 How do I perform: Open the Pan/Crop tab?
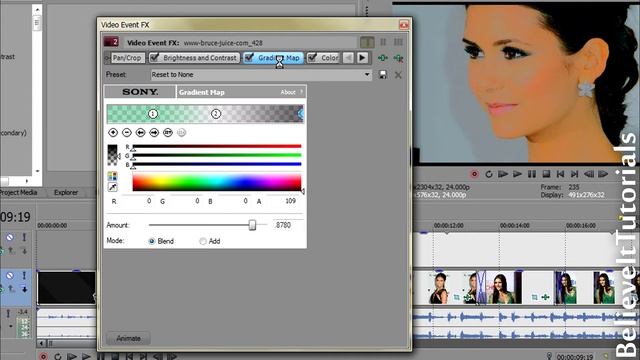pyautogui.click(x=127, y=58)
